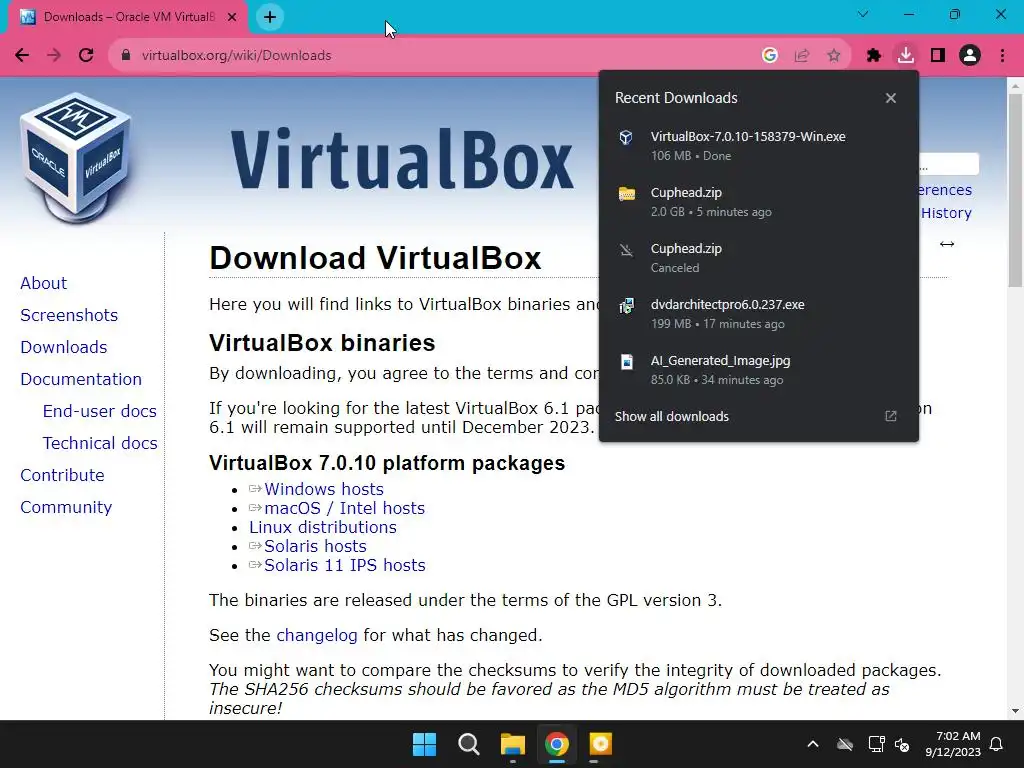The image size is (1024, 768).
Task: Open the Screenshots sidebar link
Action: [69, 315]
